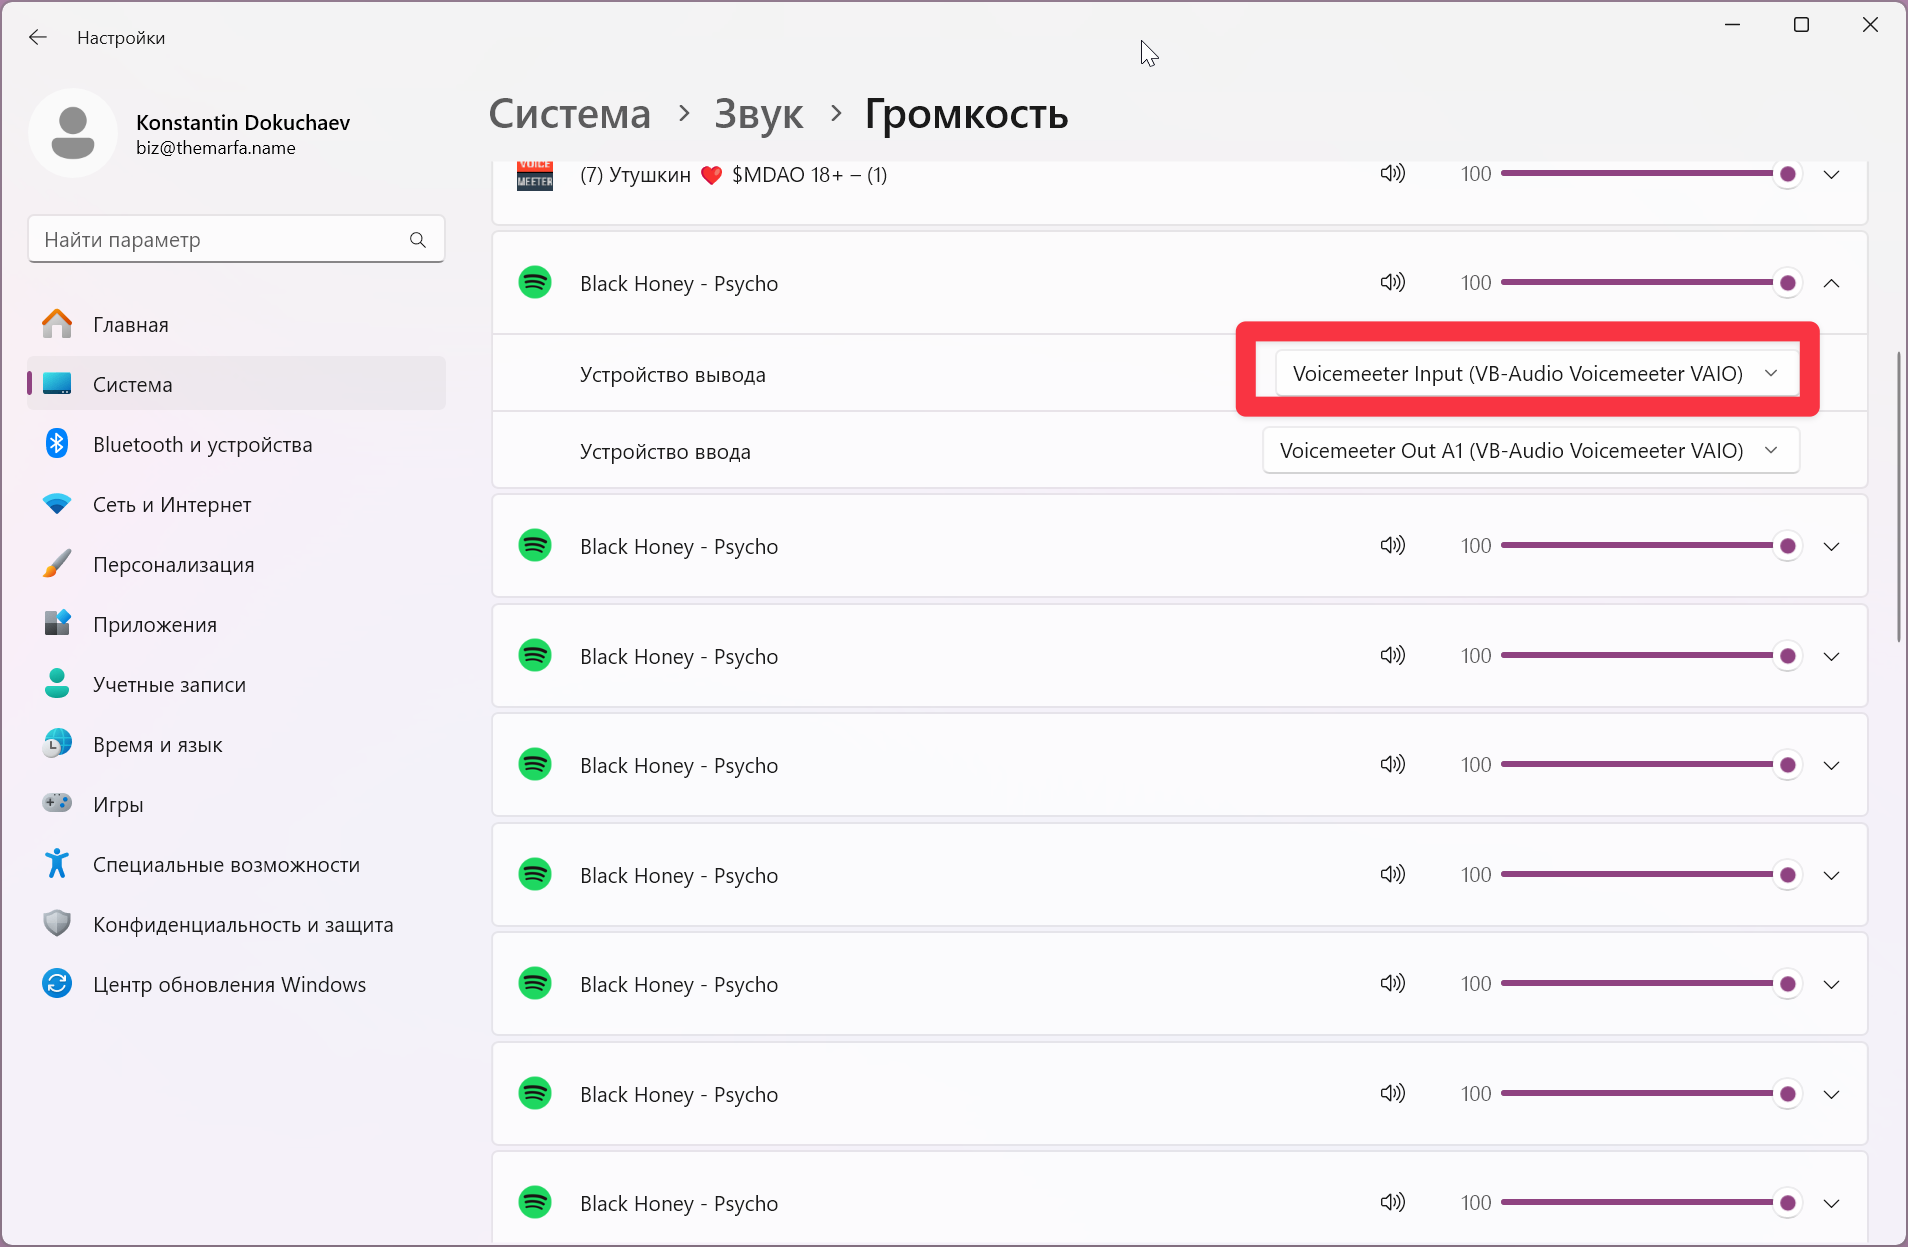Select Персонализация in the sidebar
This screenshot has height=1247, width=1908.
pyautogui.click(x=173, y=565)
